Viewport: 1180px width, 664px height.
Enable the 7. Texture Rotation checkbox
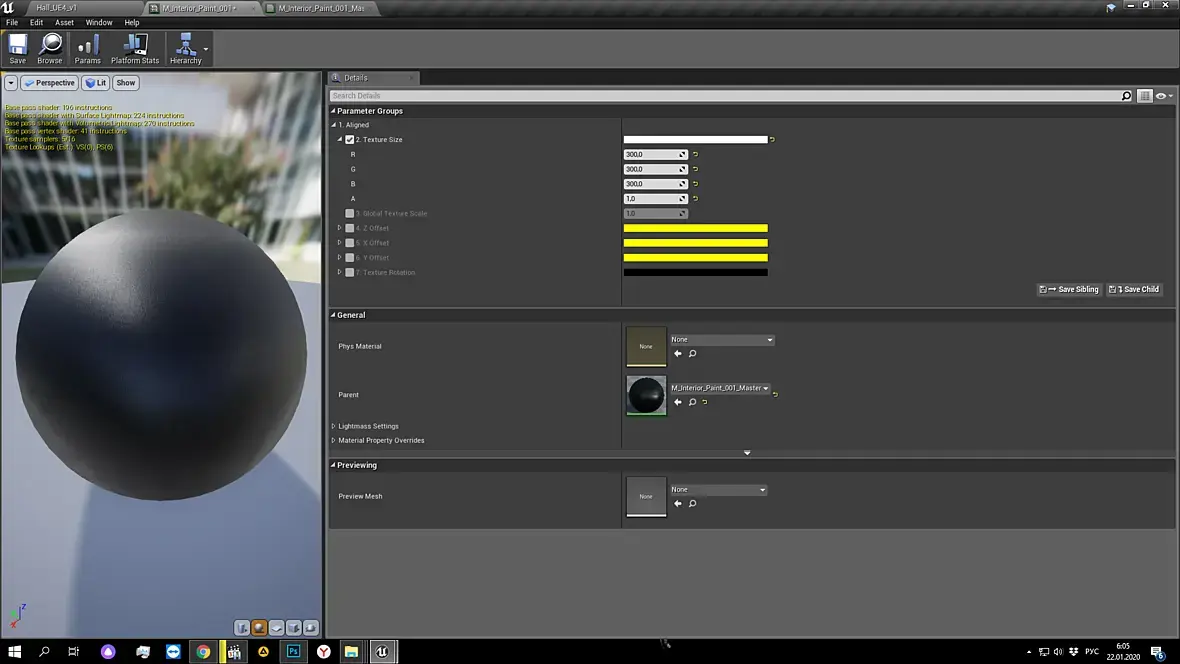tap(350, 273)
